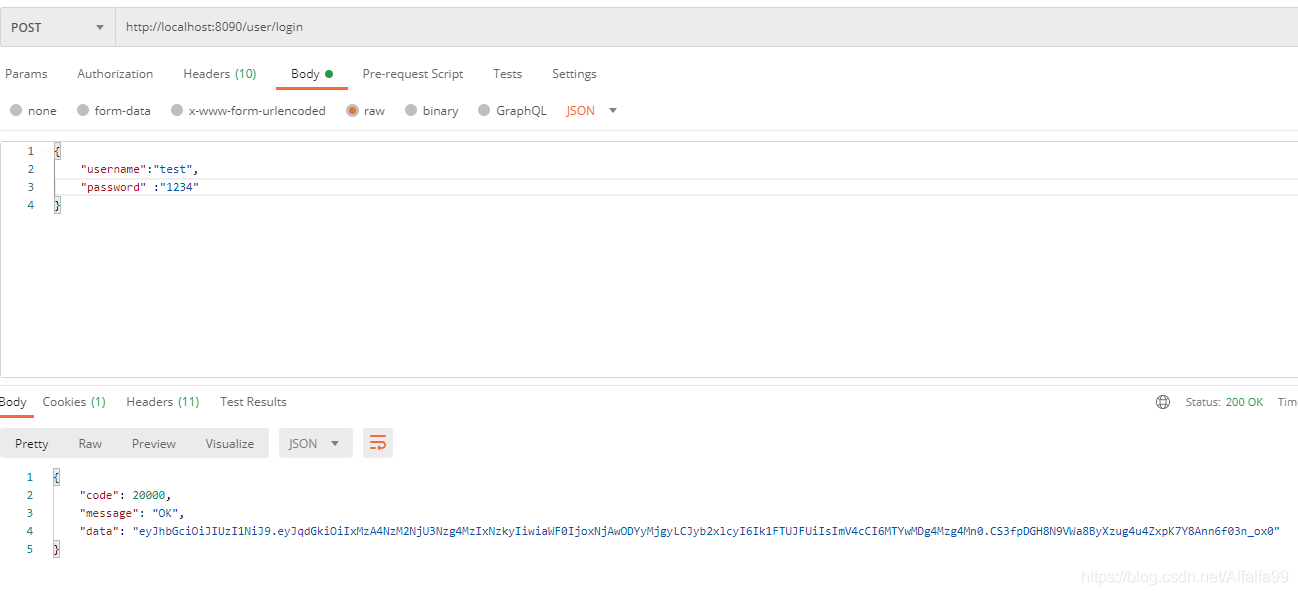Select the none body option
Screen dimensions: 1298x595
click(x=33, y=111)
